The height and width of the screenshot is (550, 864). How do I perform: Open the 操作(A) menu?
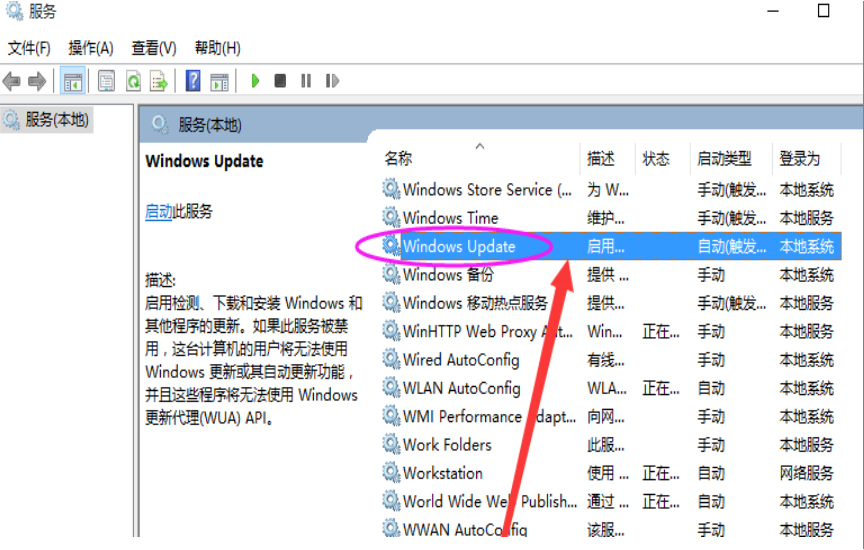point(91,48)
